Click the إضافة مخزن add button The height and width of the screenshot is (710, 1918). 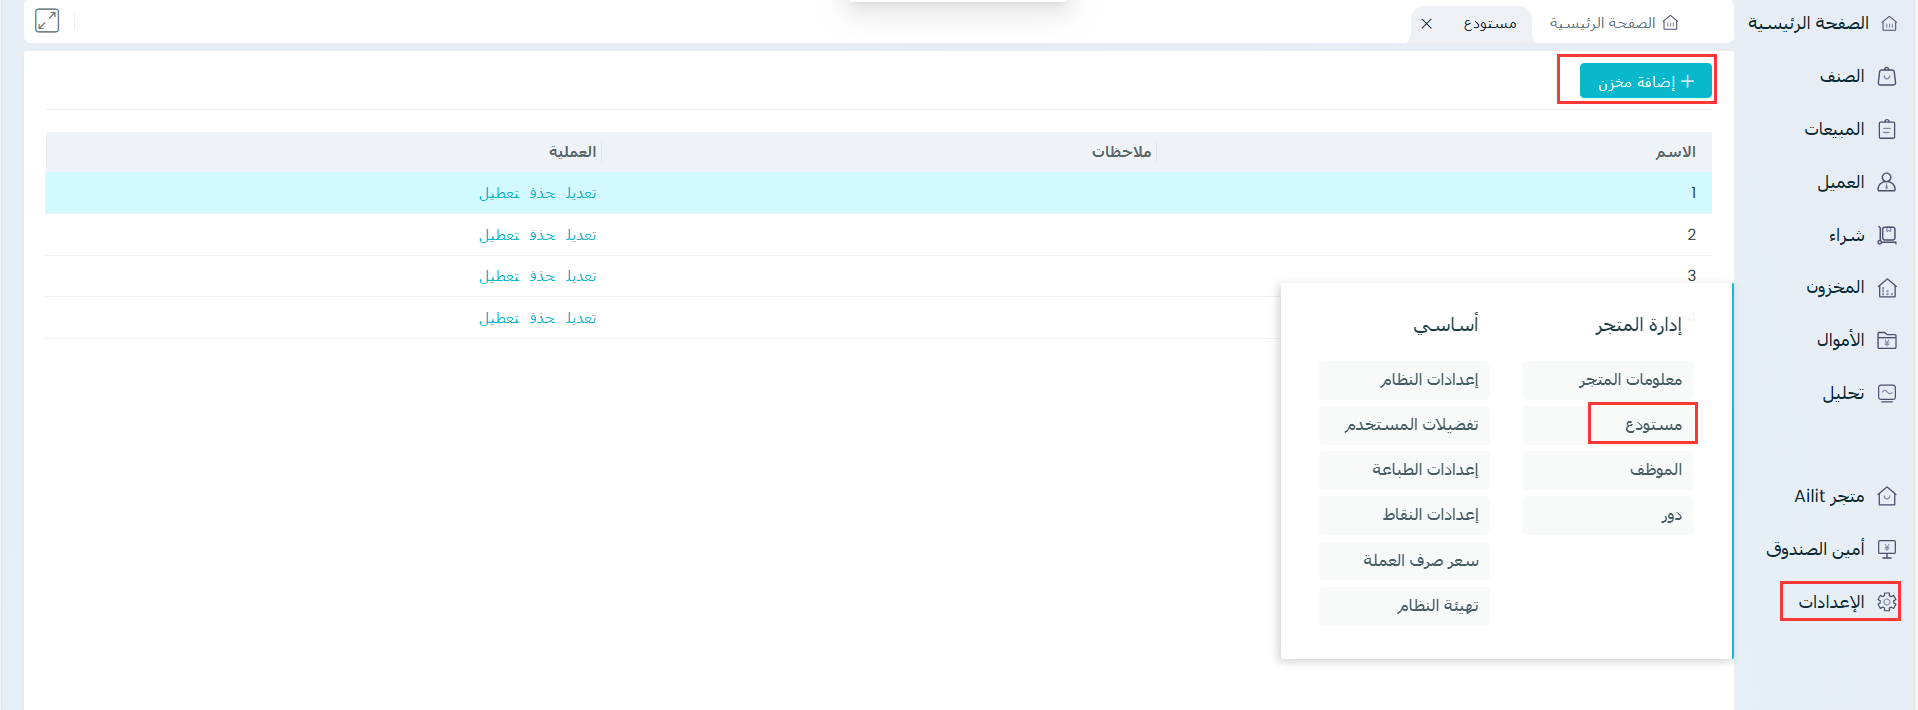point(1645,81)
